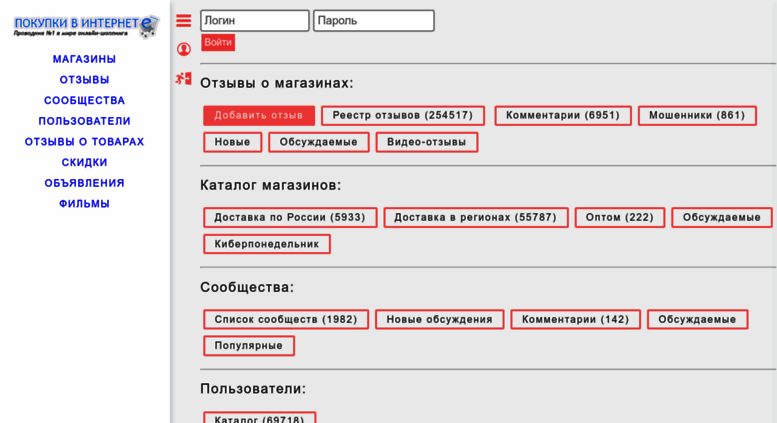The image size is (777, 423).
Task: Open СКИДКИ in the sidebar menu
Action: [x=84, y=162]
